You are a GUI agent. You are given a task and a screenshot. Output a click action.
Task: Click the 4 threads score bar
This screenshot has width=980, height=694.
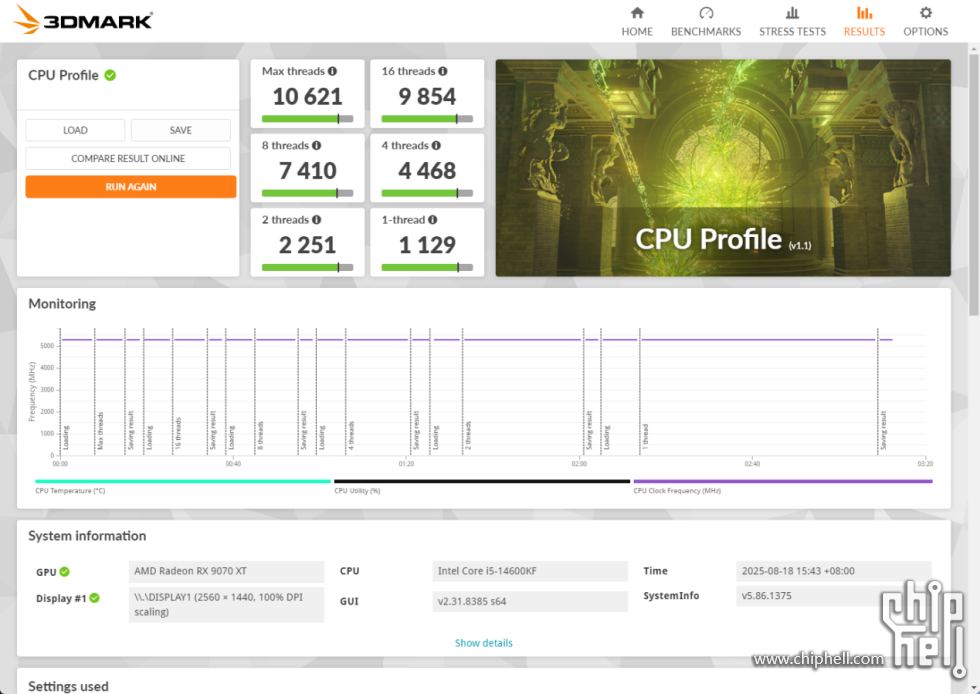coord(427,193)
